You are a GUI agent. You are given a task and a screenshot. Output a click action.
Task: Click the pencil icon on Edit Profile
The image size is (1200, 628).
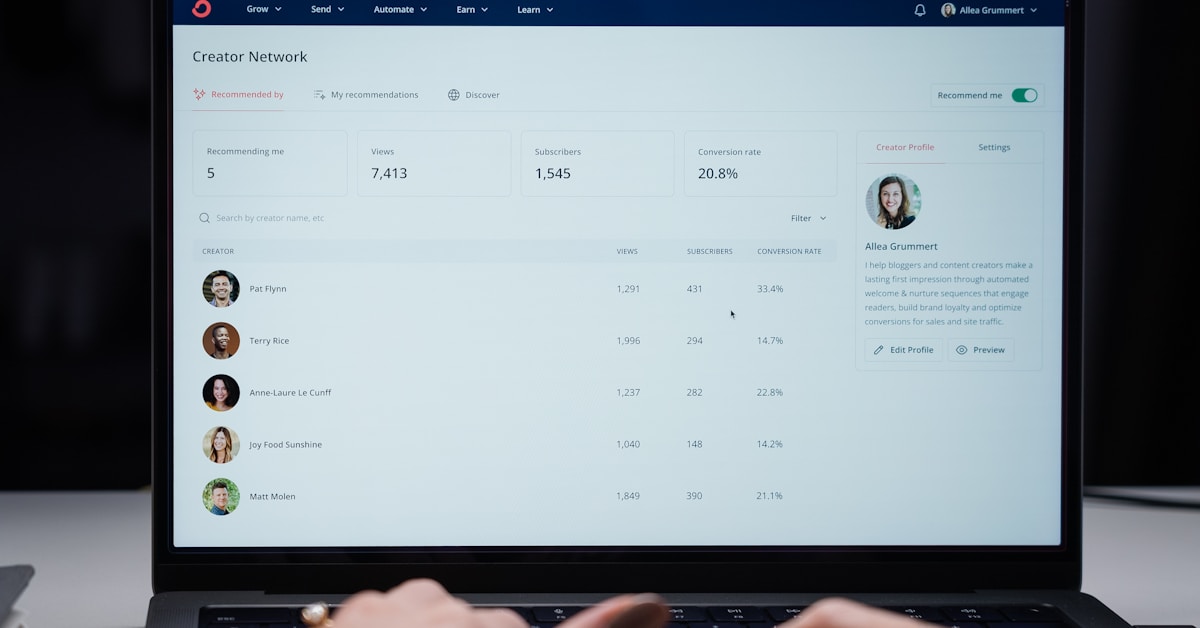(x=878, y=350)
